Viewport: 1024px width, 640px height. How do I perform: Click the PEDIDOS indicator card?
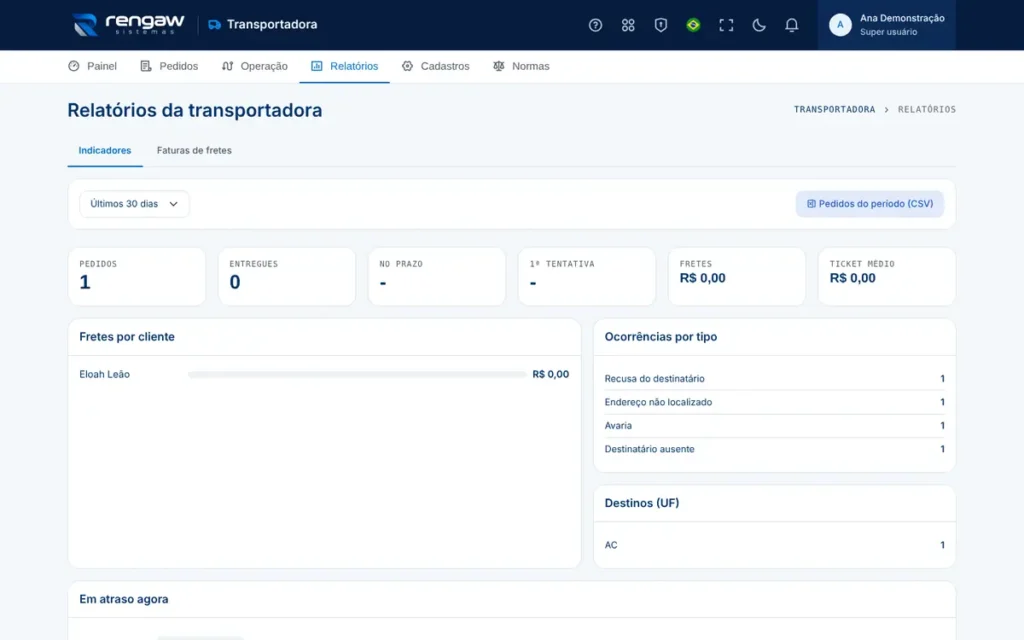(x=136, y=276)
